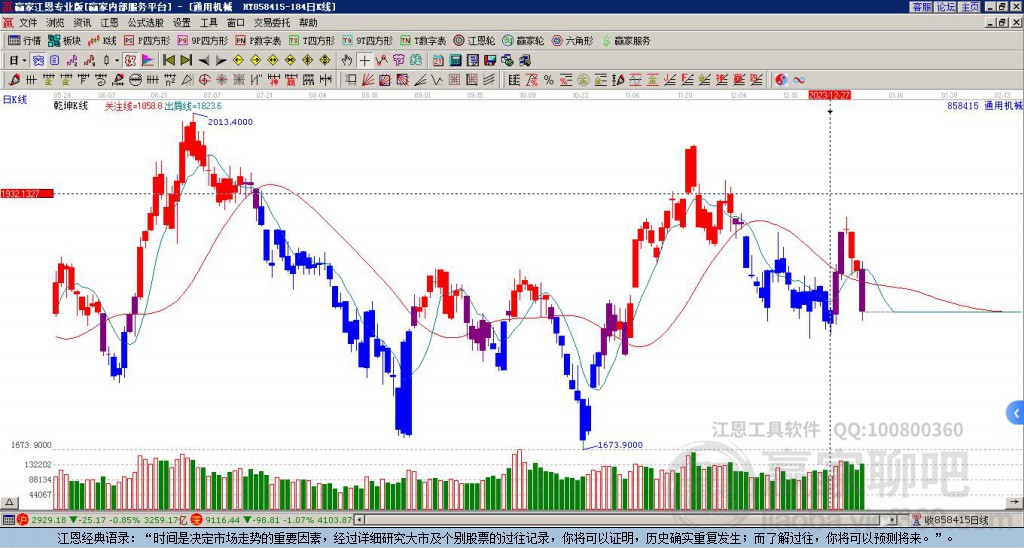
Task: Open the 行情 quotes view
Action: (24, 40)
